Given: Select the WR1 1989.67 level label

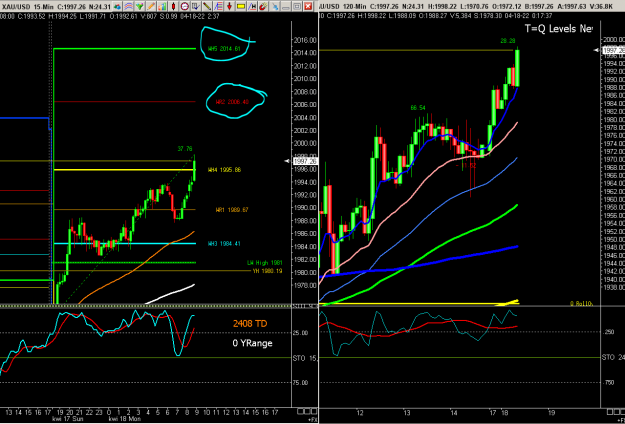Looking at the screenshot, I should (232, 210).
